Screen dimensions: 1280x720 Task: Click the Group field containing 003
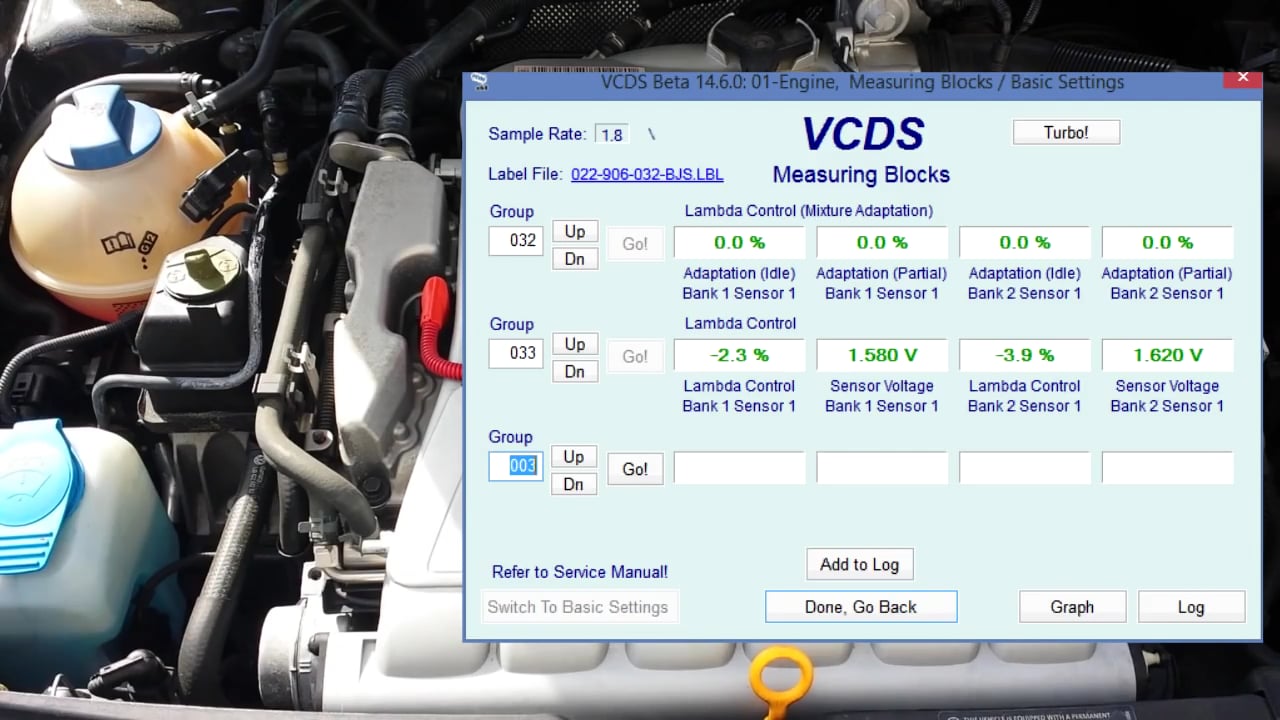tap(516, 466)
